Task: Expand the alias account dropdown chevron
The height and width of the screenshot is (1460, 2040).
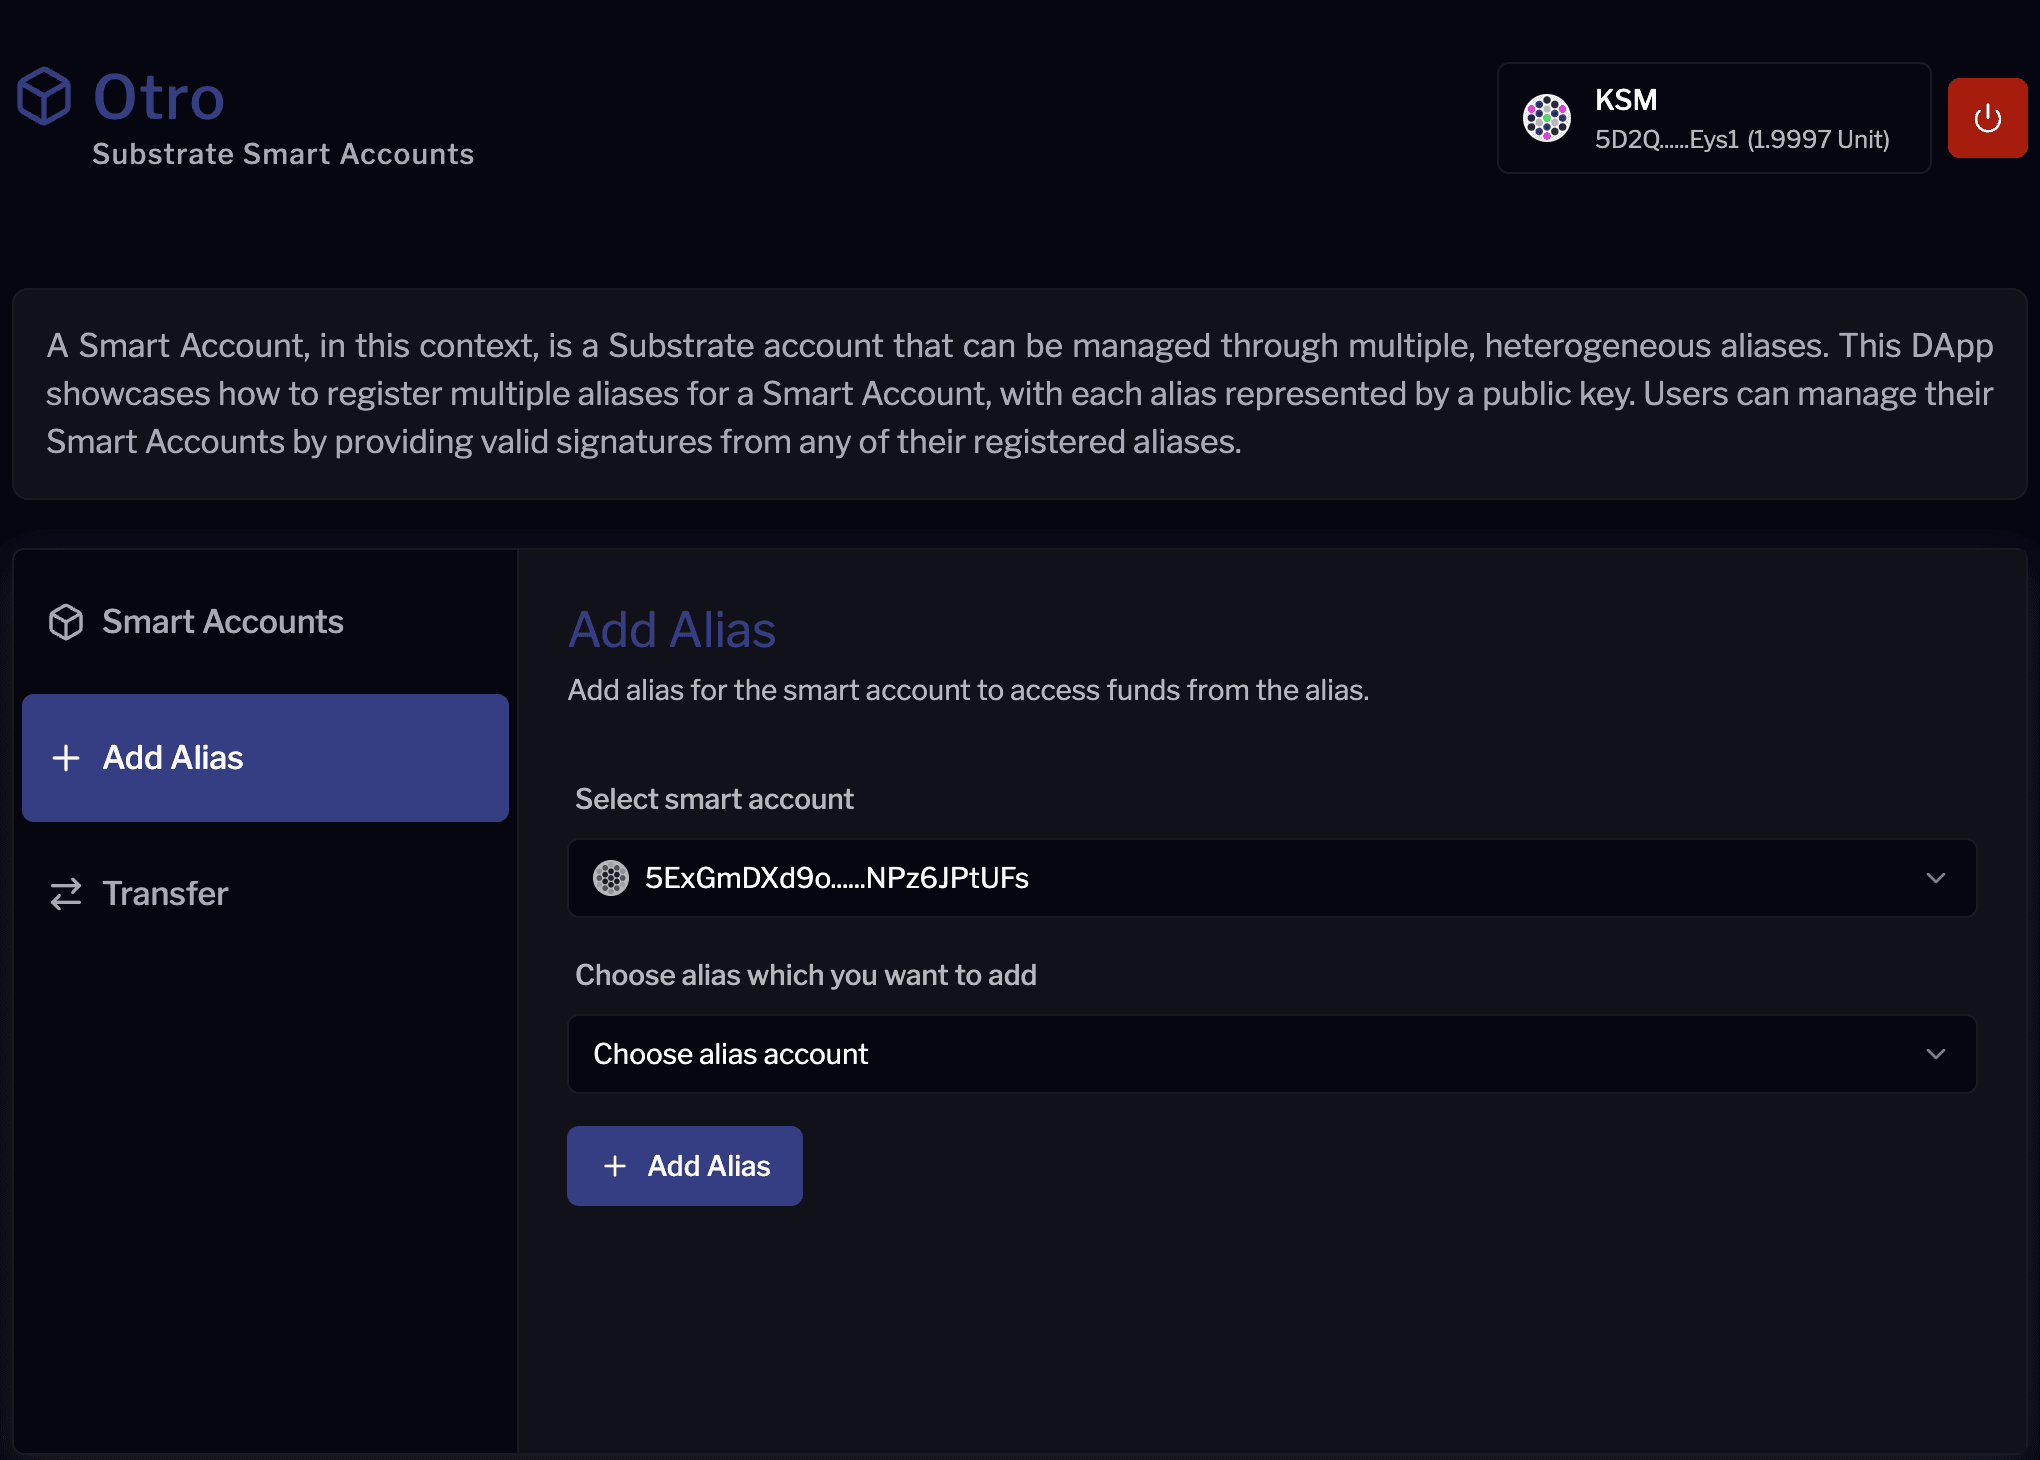Action: click(x=1935, y=1054)
